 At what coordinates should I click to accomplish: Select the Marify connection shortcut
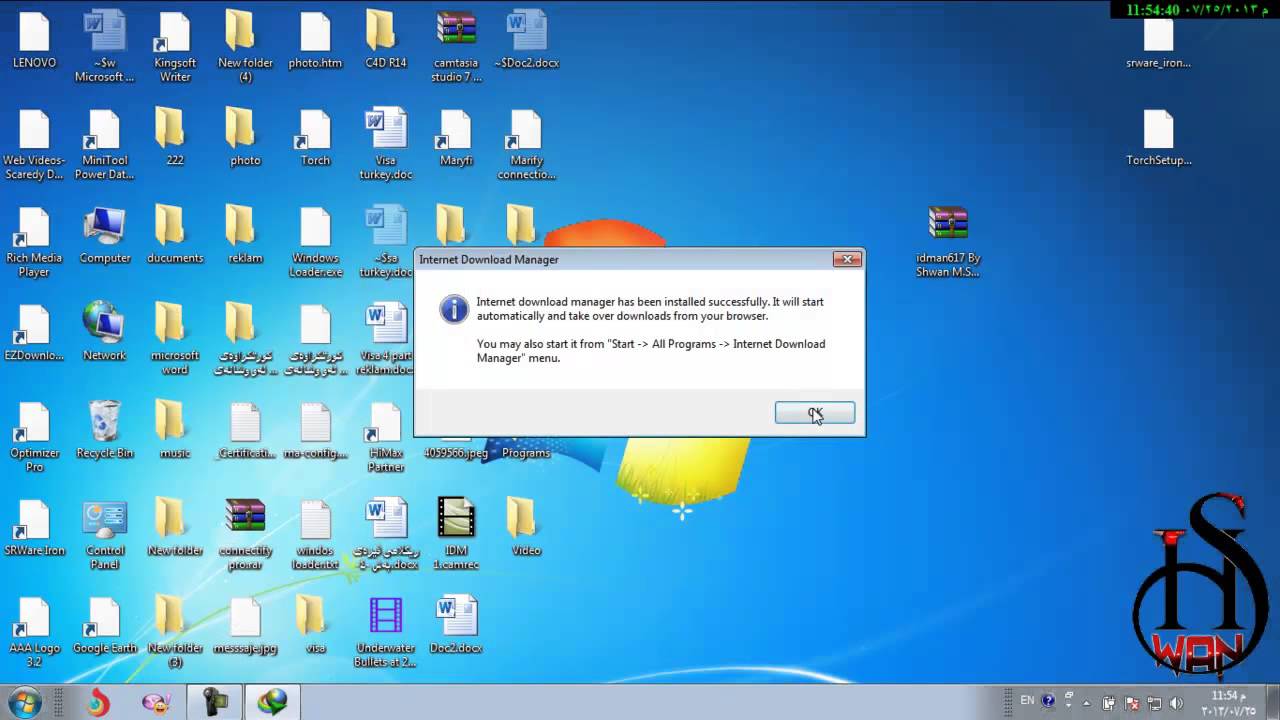tap(526, 145)
